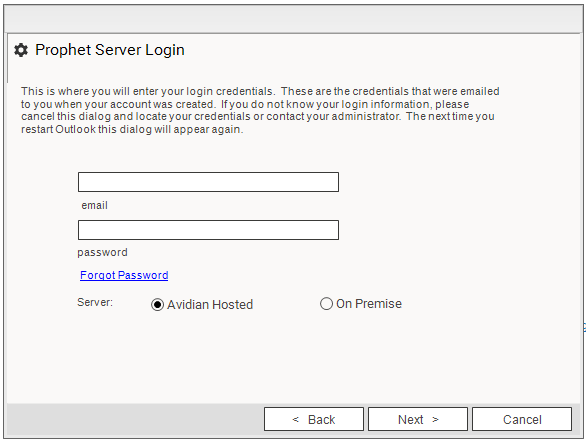The height and width of the screenshot is (441, 586).
Task: Click the Avidian Hosted option label text
Action: (210, 305)
